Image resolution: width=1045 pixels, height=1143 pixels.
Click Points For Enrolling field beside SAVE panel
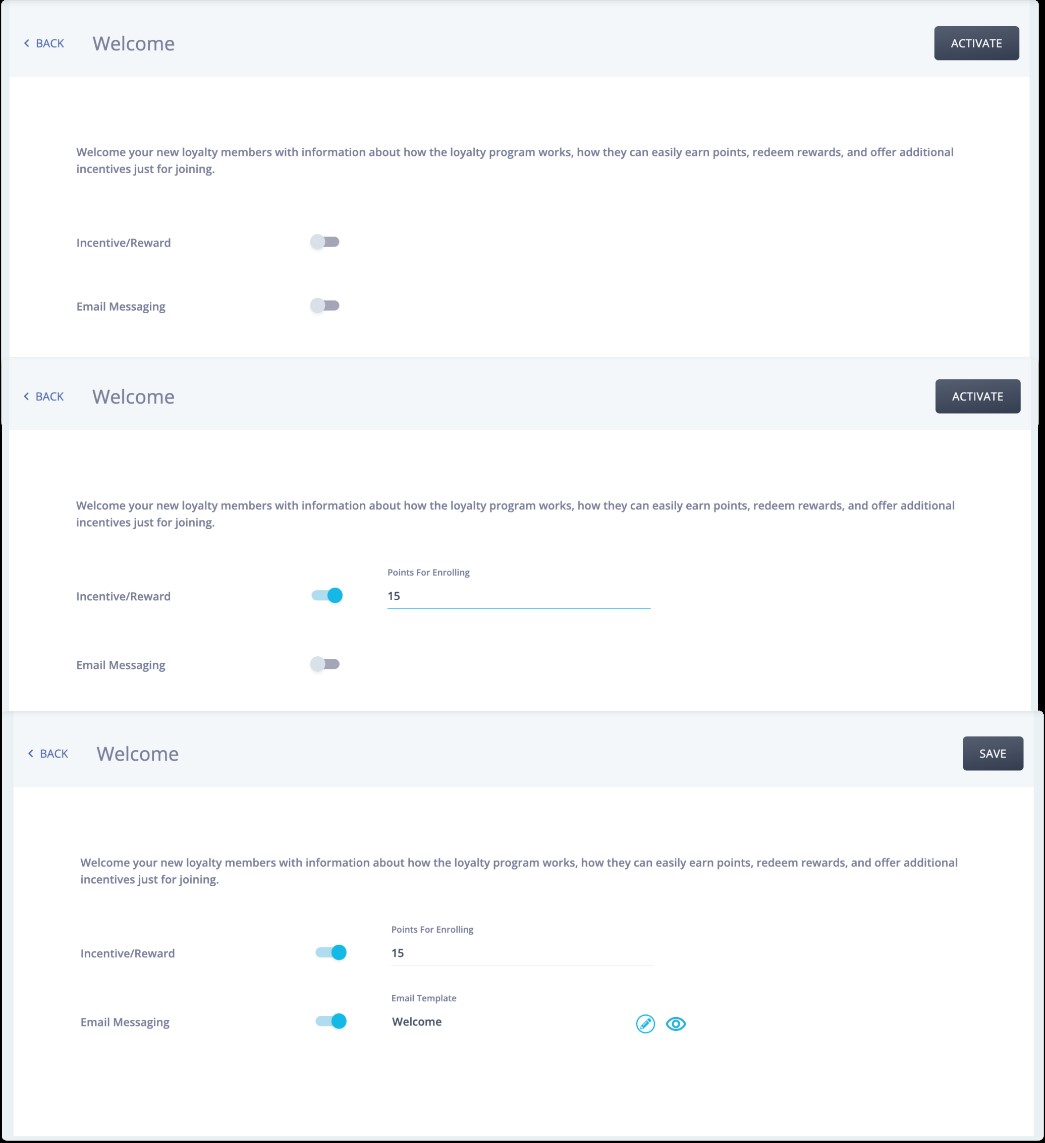[522, 953]
